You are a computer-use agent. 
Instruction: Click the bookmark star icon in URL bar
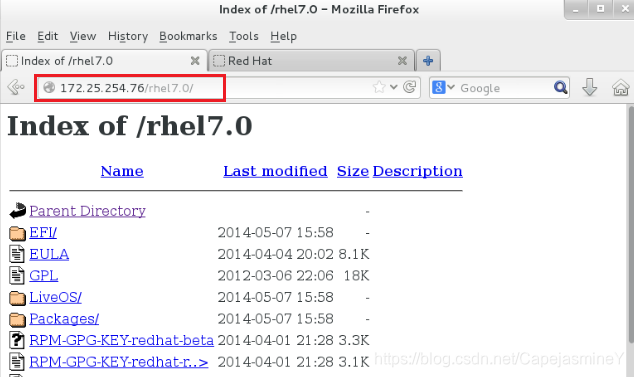(x=379, y=87)
